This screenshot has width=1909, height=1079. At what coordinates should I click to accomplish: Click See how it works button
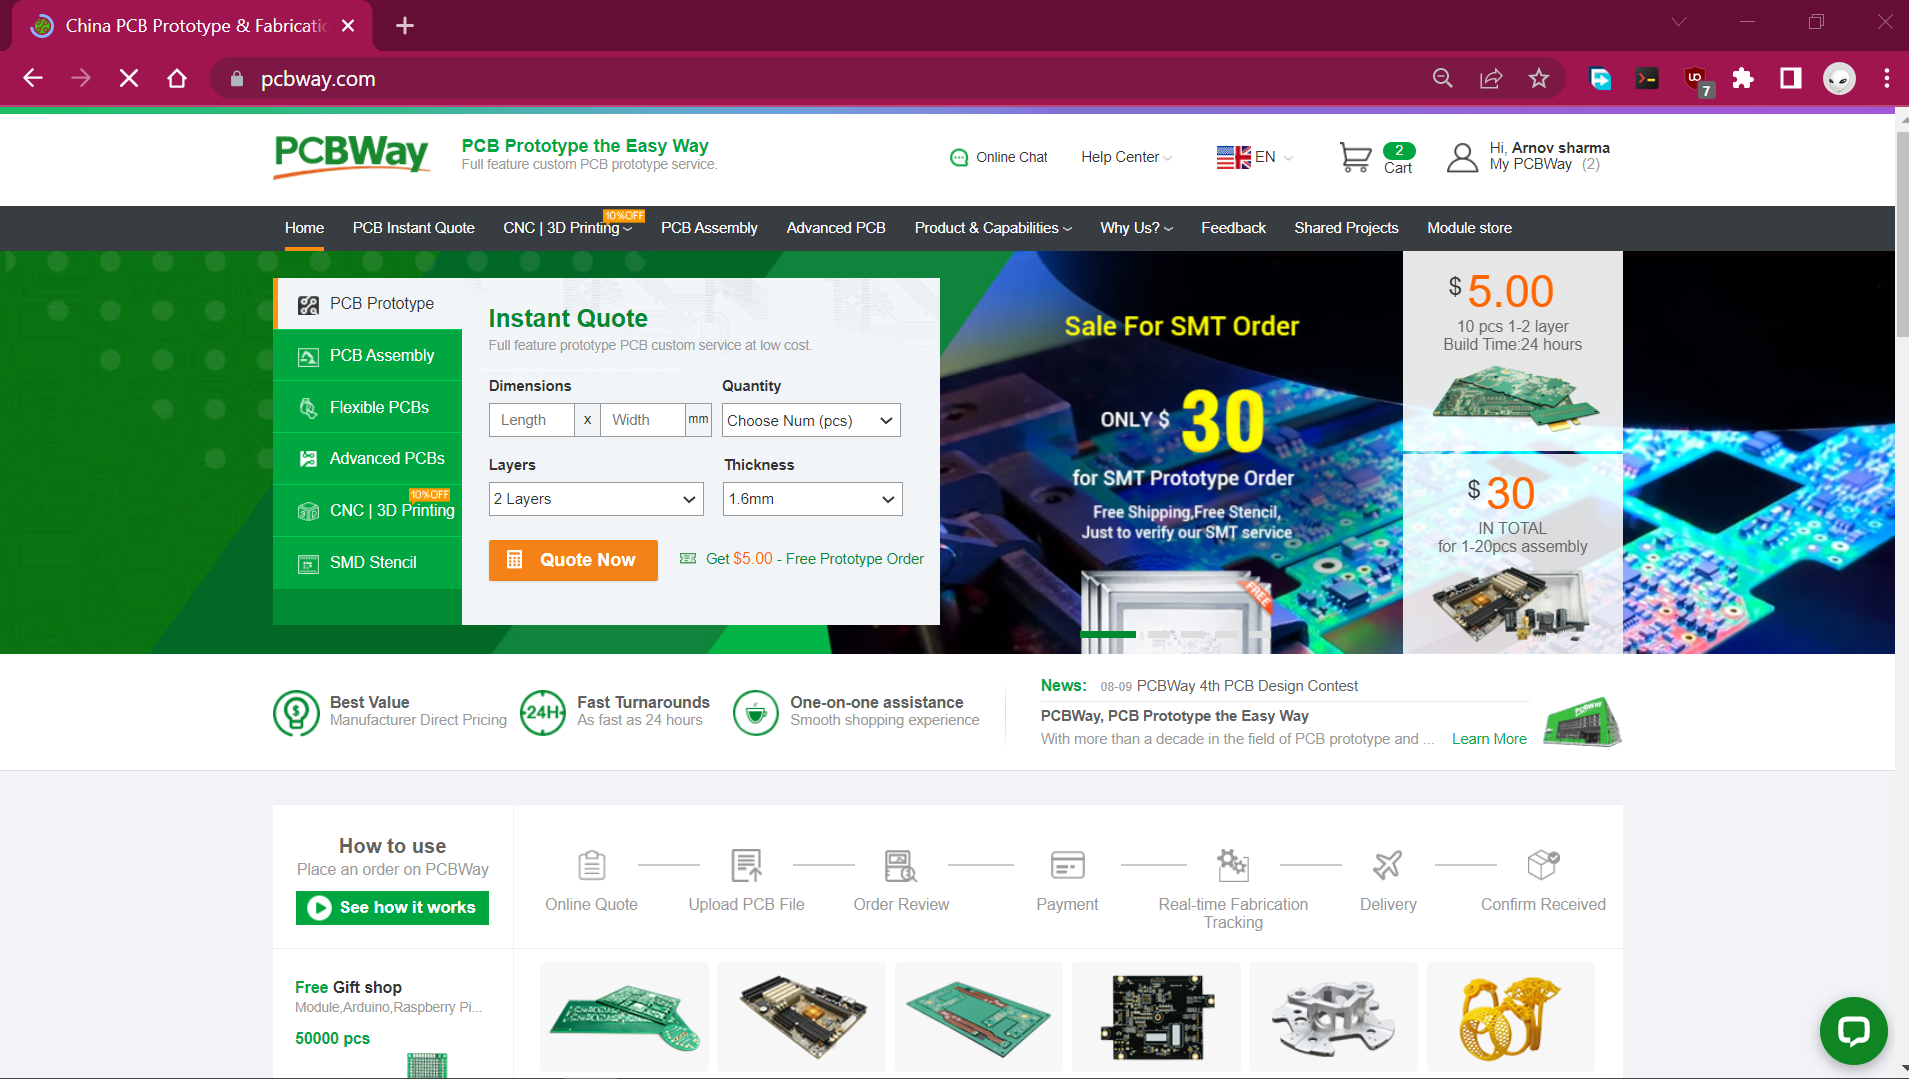coord(392,907)
